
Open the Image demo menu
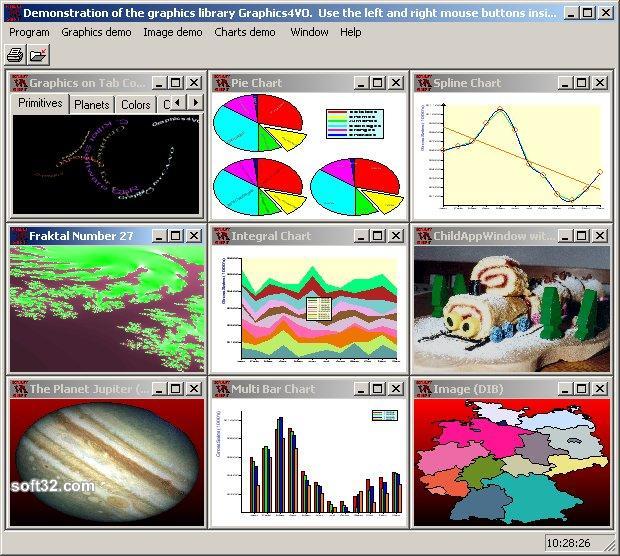[173, 32]
